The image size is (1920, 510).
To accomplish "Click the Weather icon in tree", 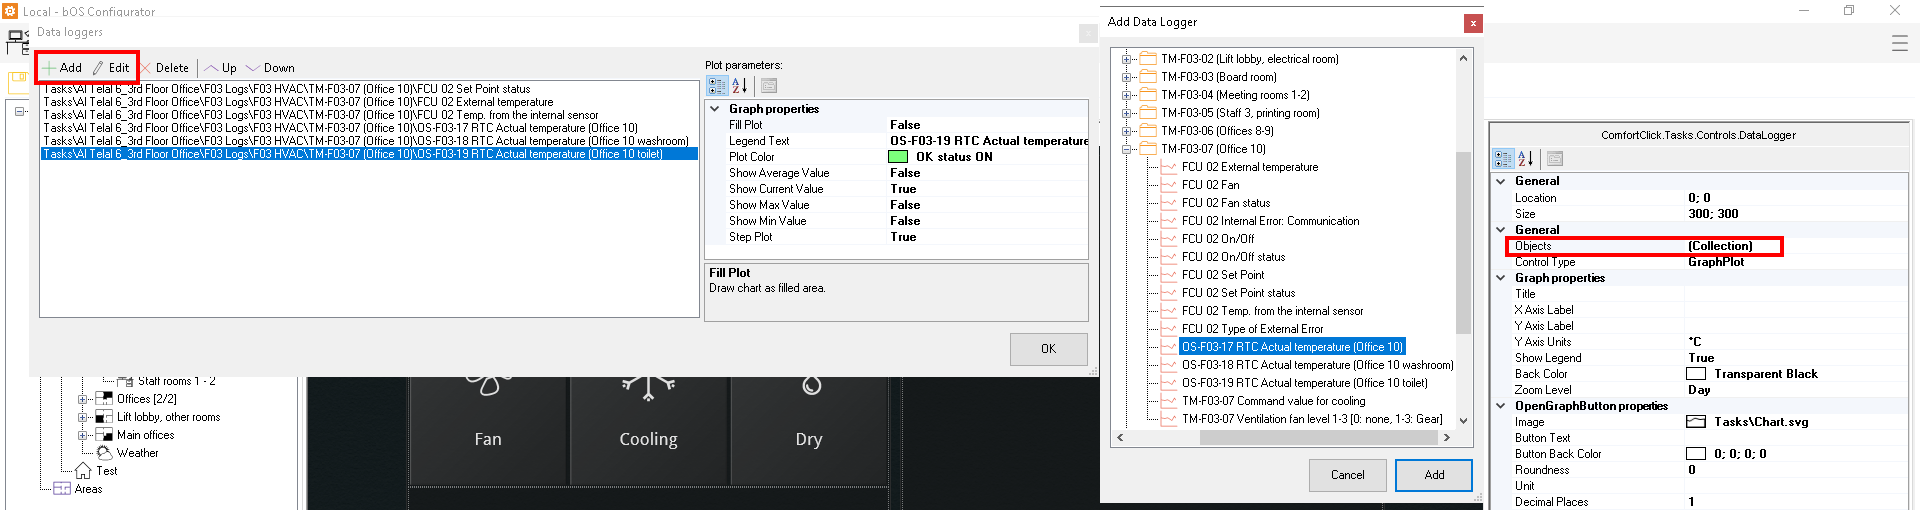I will tap(105, 453).
